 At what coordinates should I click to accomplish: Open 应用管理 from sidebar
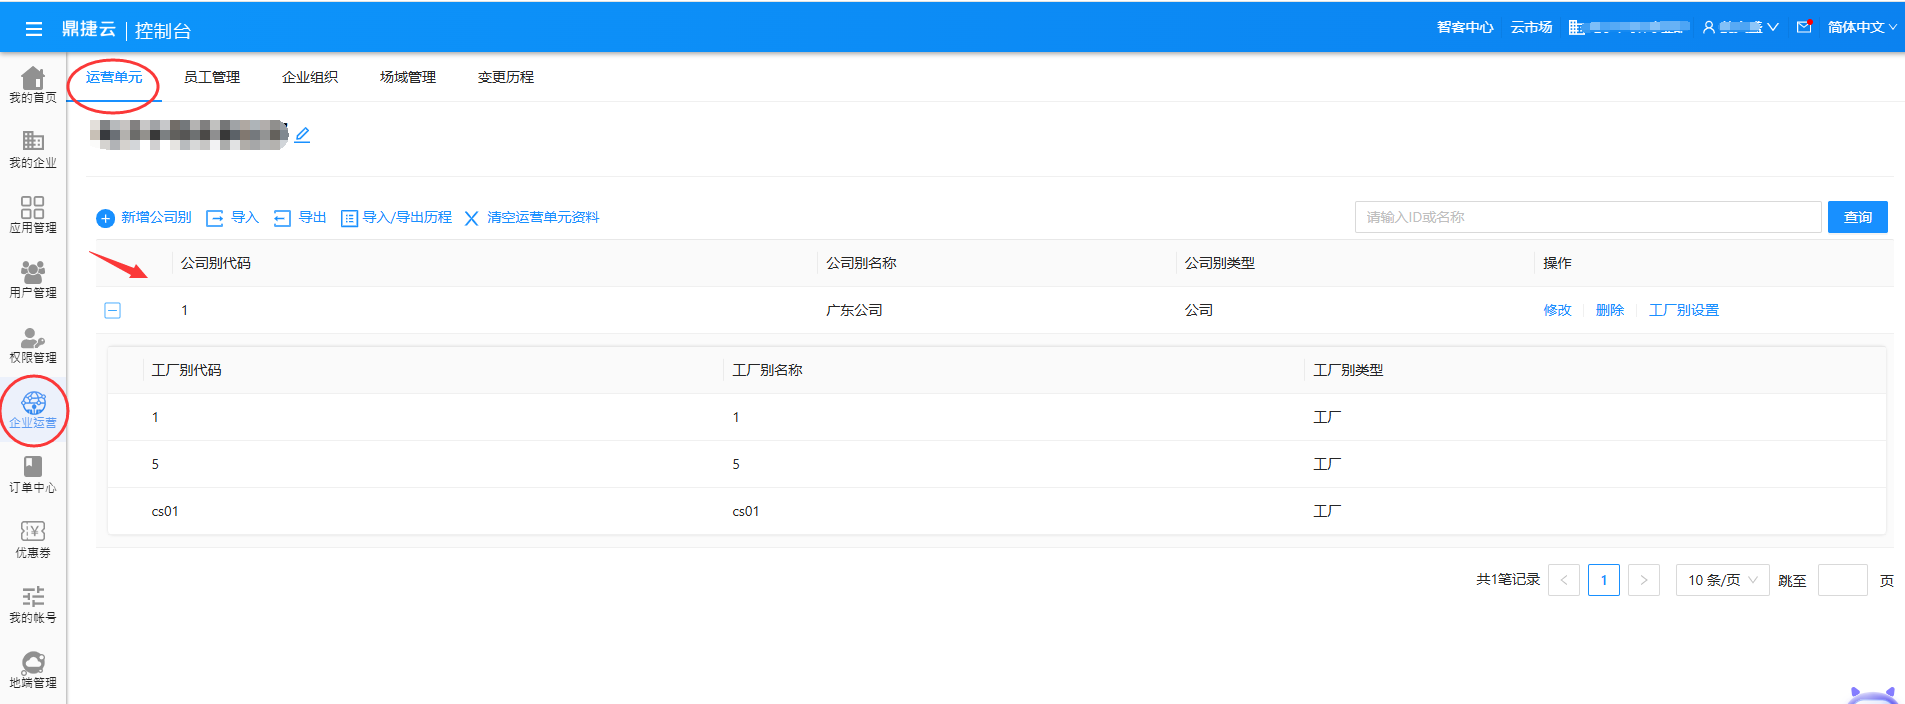pyautogui.click(x=33, y=214)
